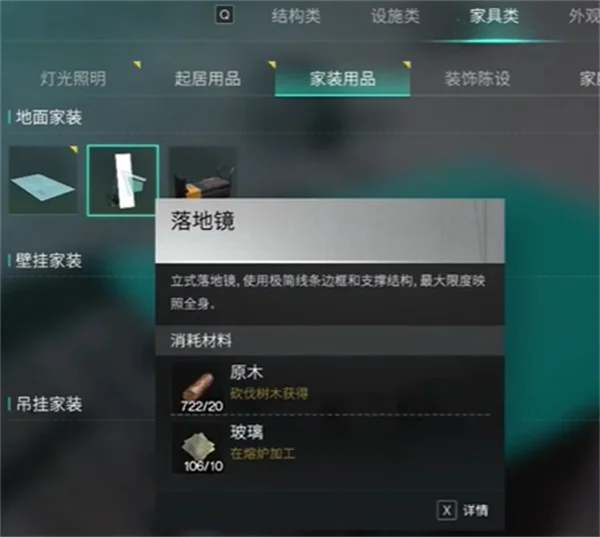600x537 pixels.
Task: Select the 落地镜 floor mirror item
Action: click(123, 180)
